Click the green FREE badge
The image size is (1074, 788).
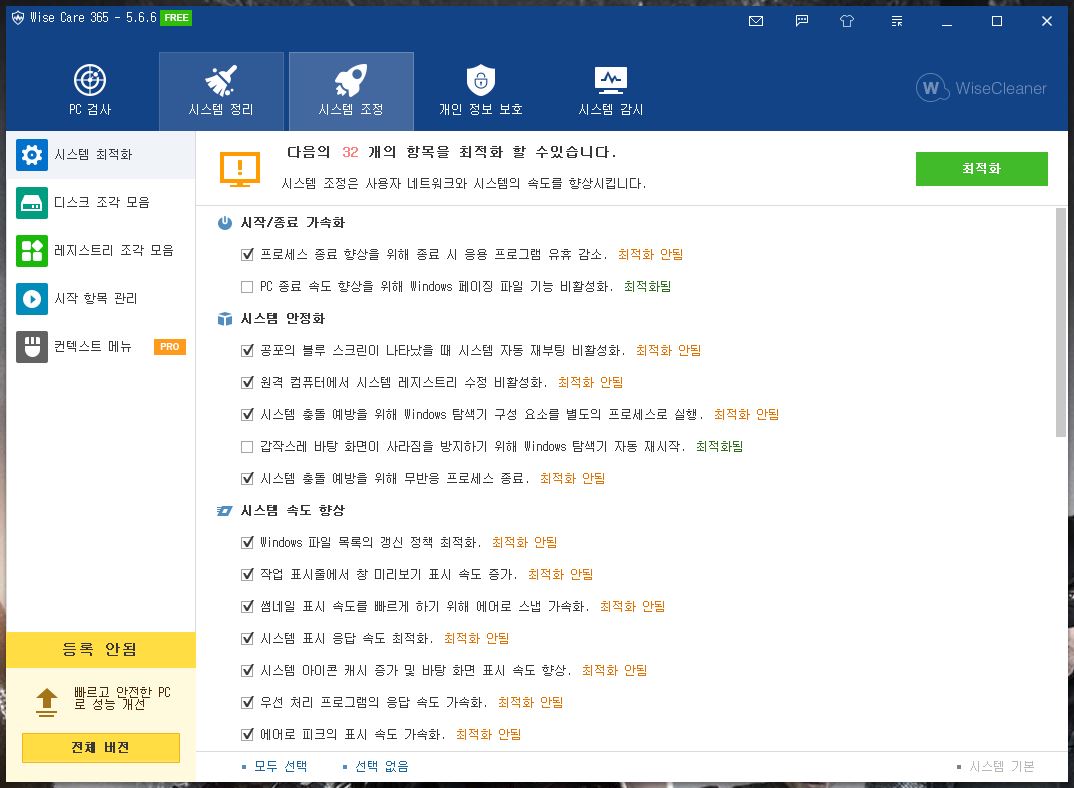click(176, 18)
